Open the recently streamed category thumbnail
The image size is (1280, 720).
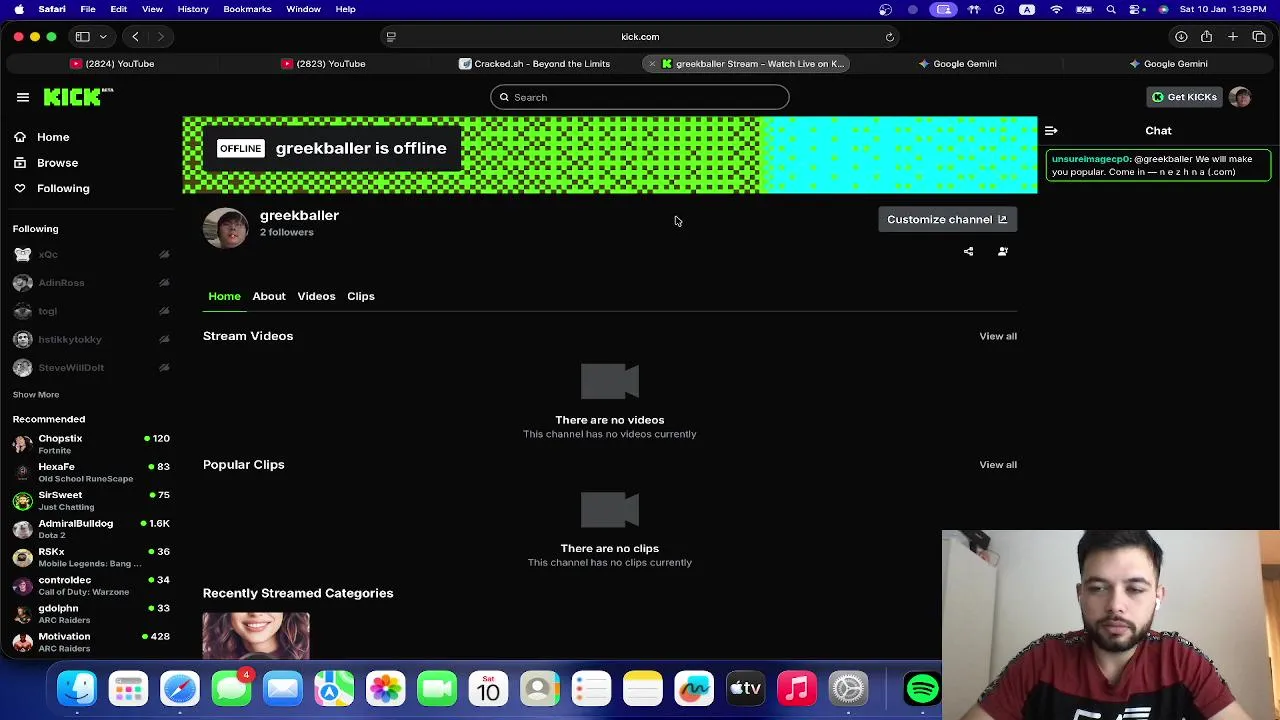click(256, 636)
